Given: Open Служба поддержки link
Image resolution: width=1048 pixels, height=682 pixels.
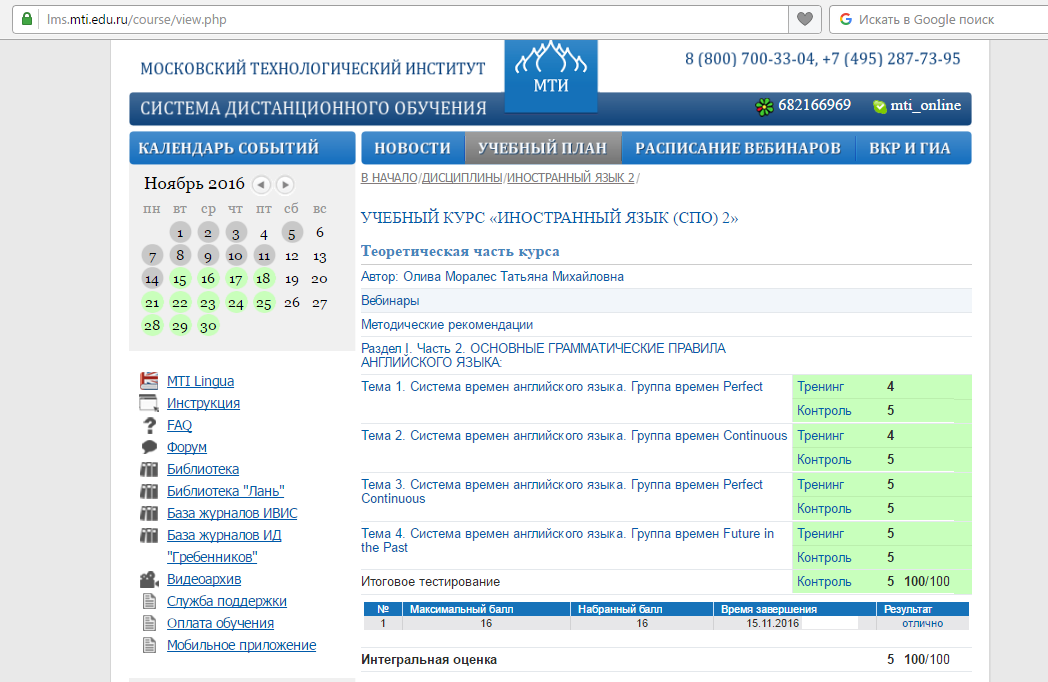Looking at the screenshot, I should tap(227, 601).
